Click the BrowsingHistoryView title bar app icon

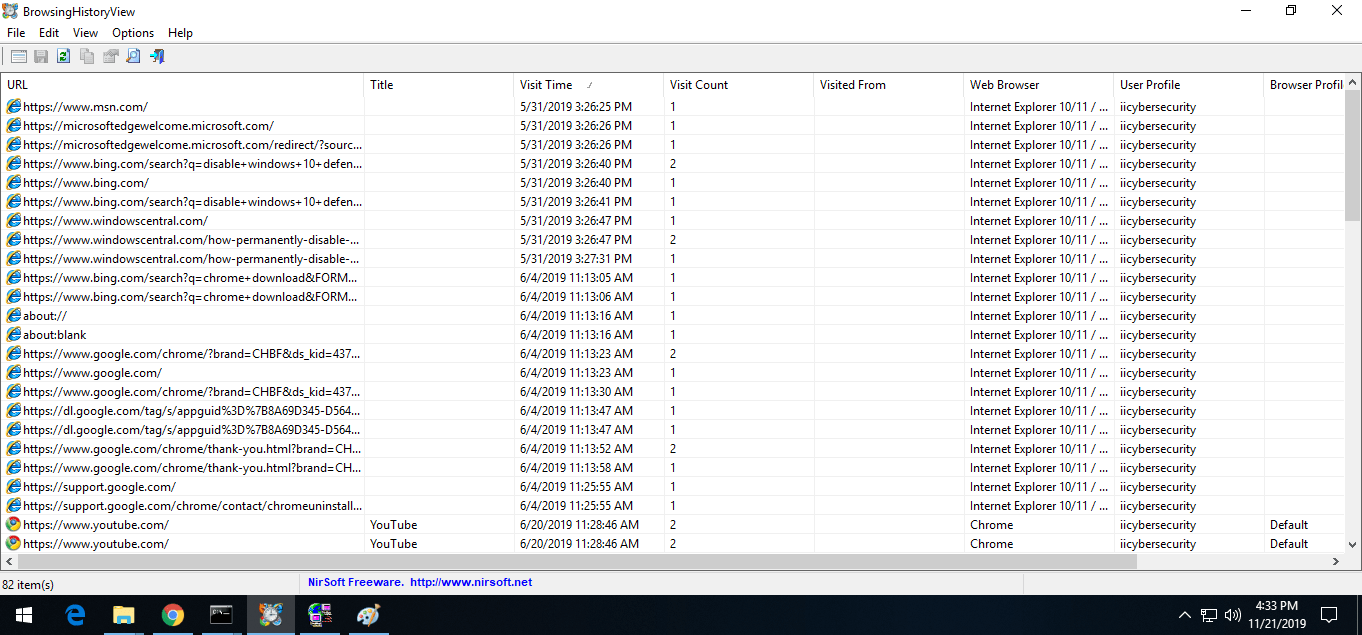[x=11, y=11]
